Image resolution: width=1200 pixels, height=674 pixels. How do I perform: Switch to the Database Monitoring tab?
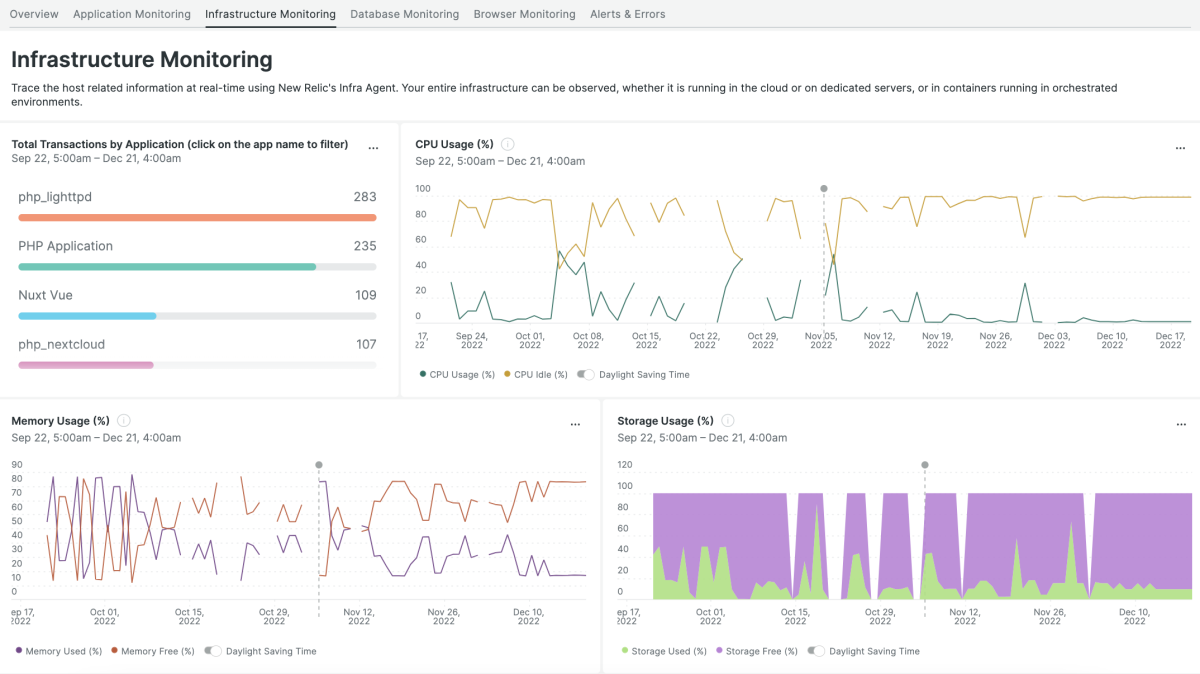pyautogui.click(x=404, y=14)
